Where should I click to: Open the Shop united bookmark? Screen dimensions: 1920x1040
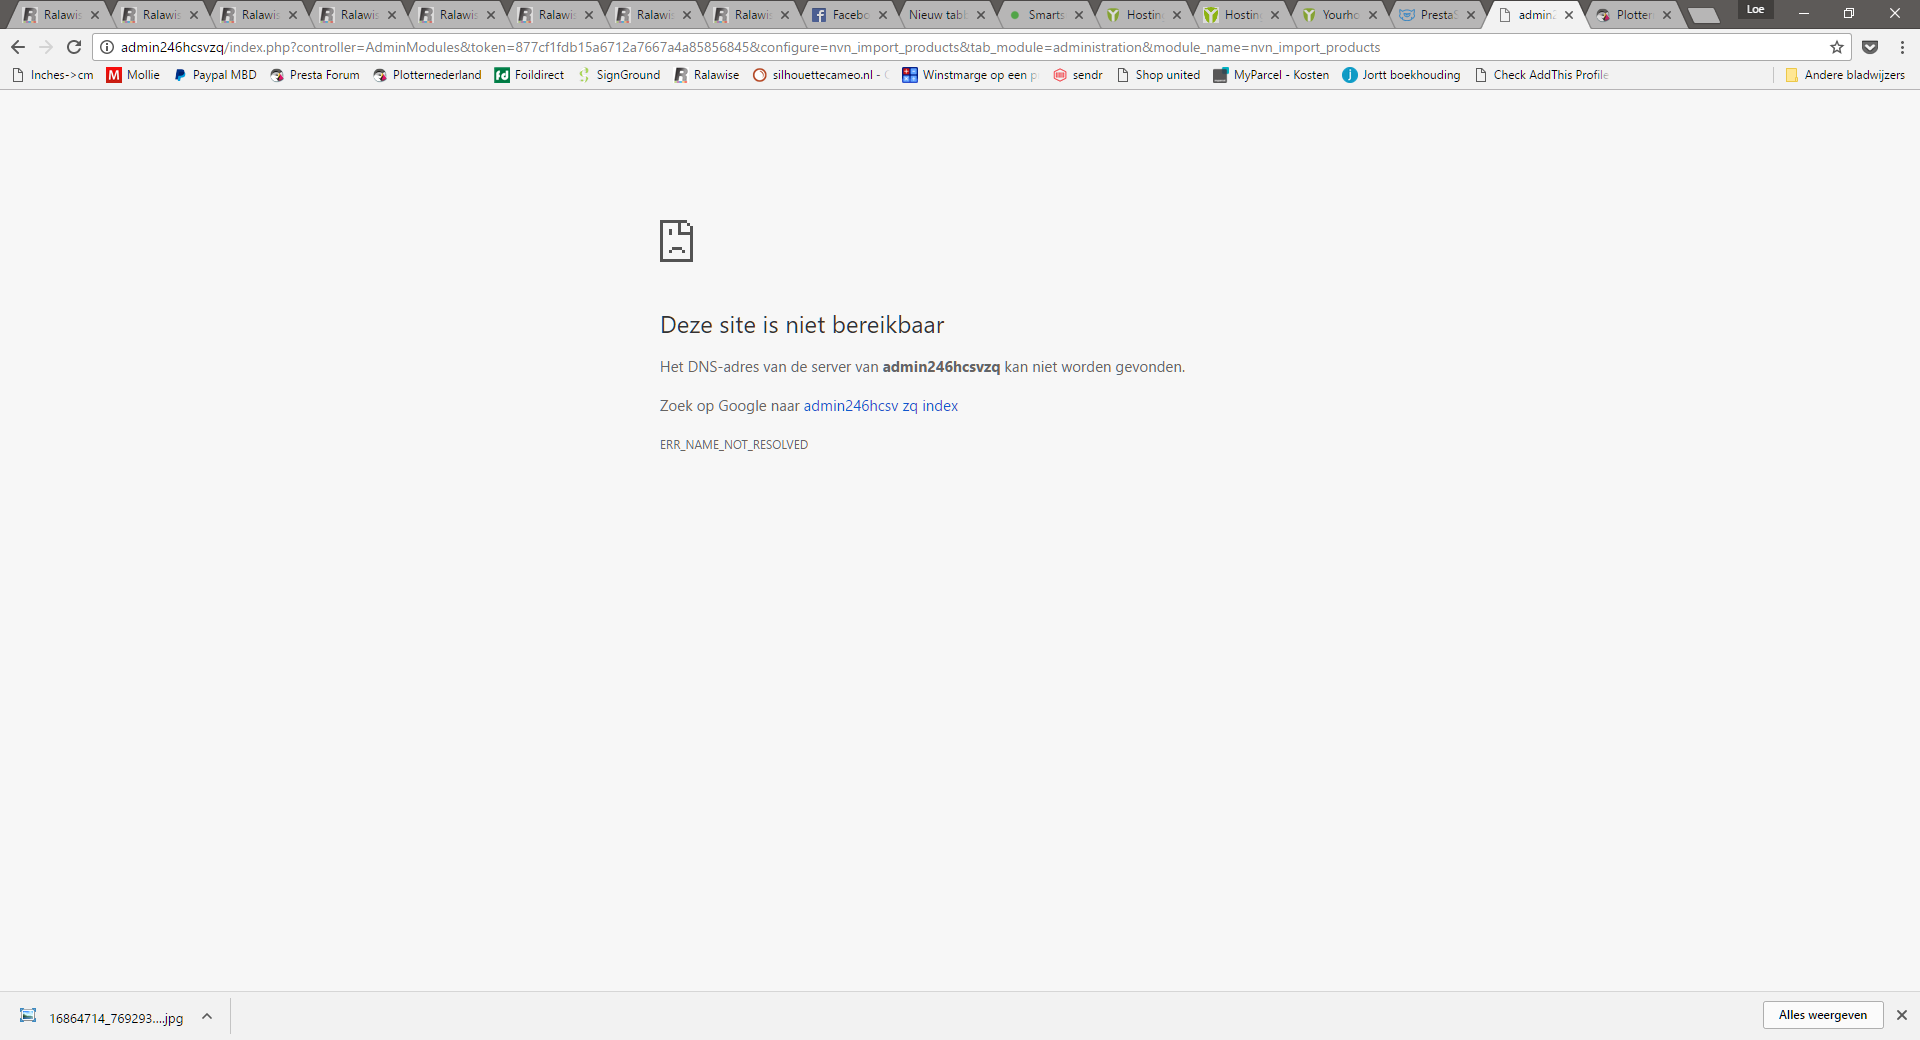1158,75
